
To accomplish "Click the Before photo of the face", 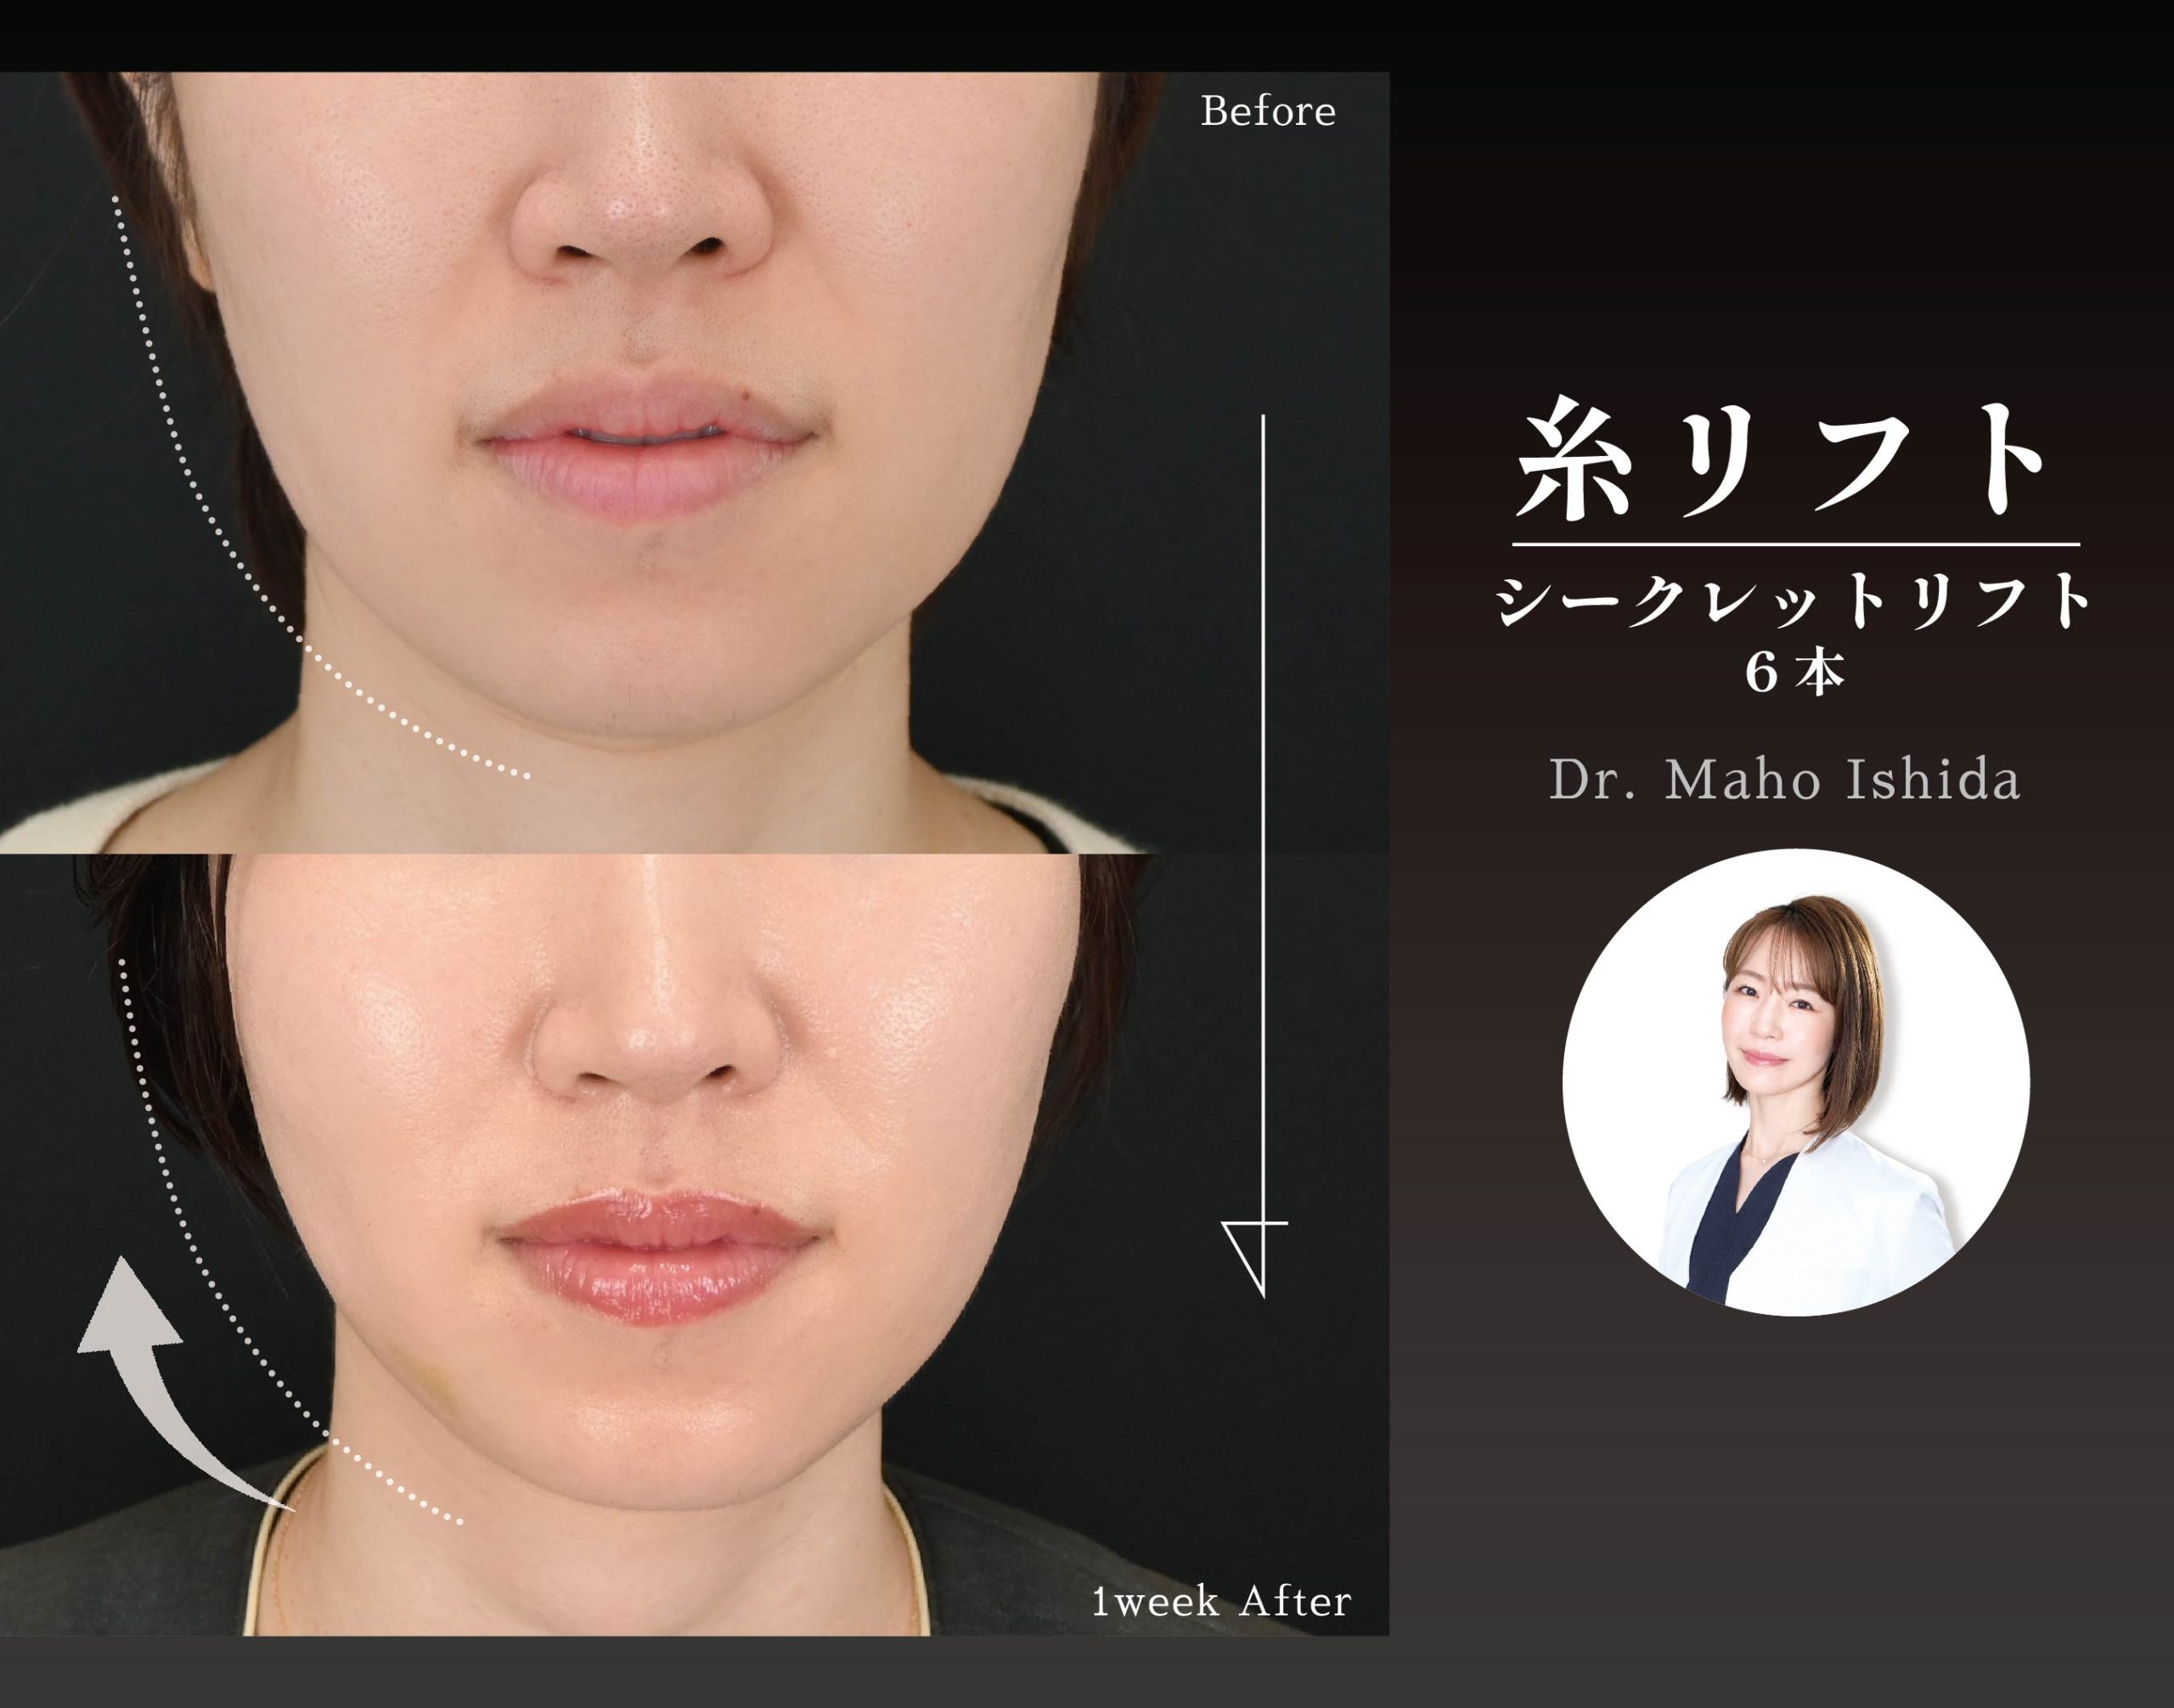I will (694, 462).
